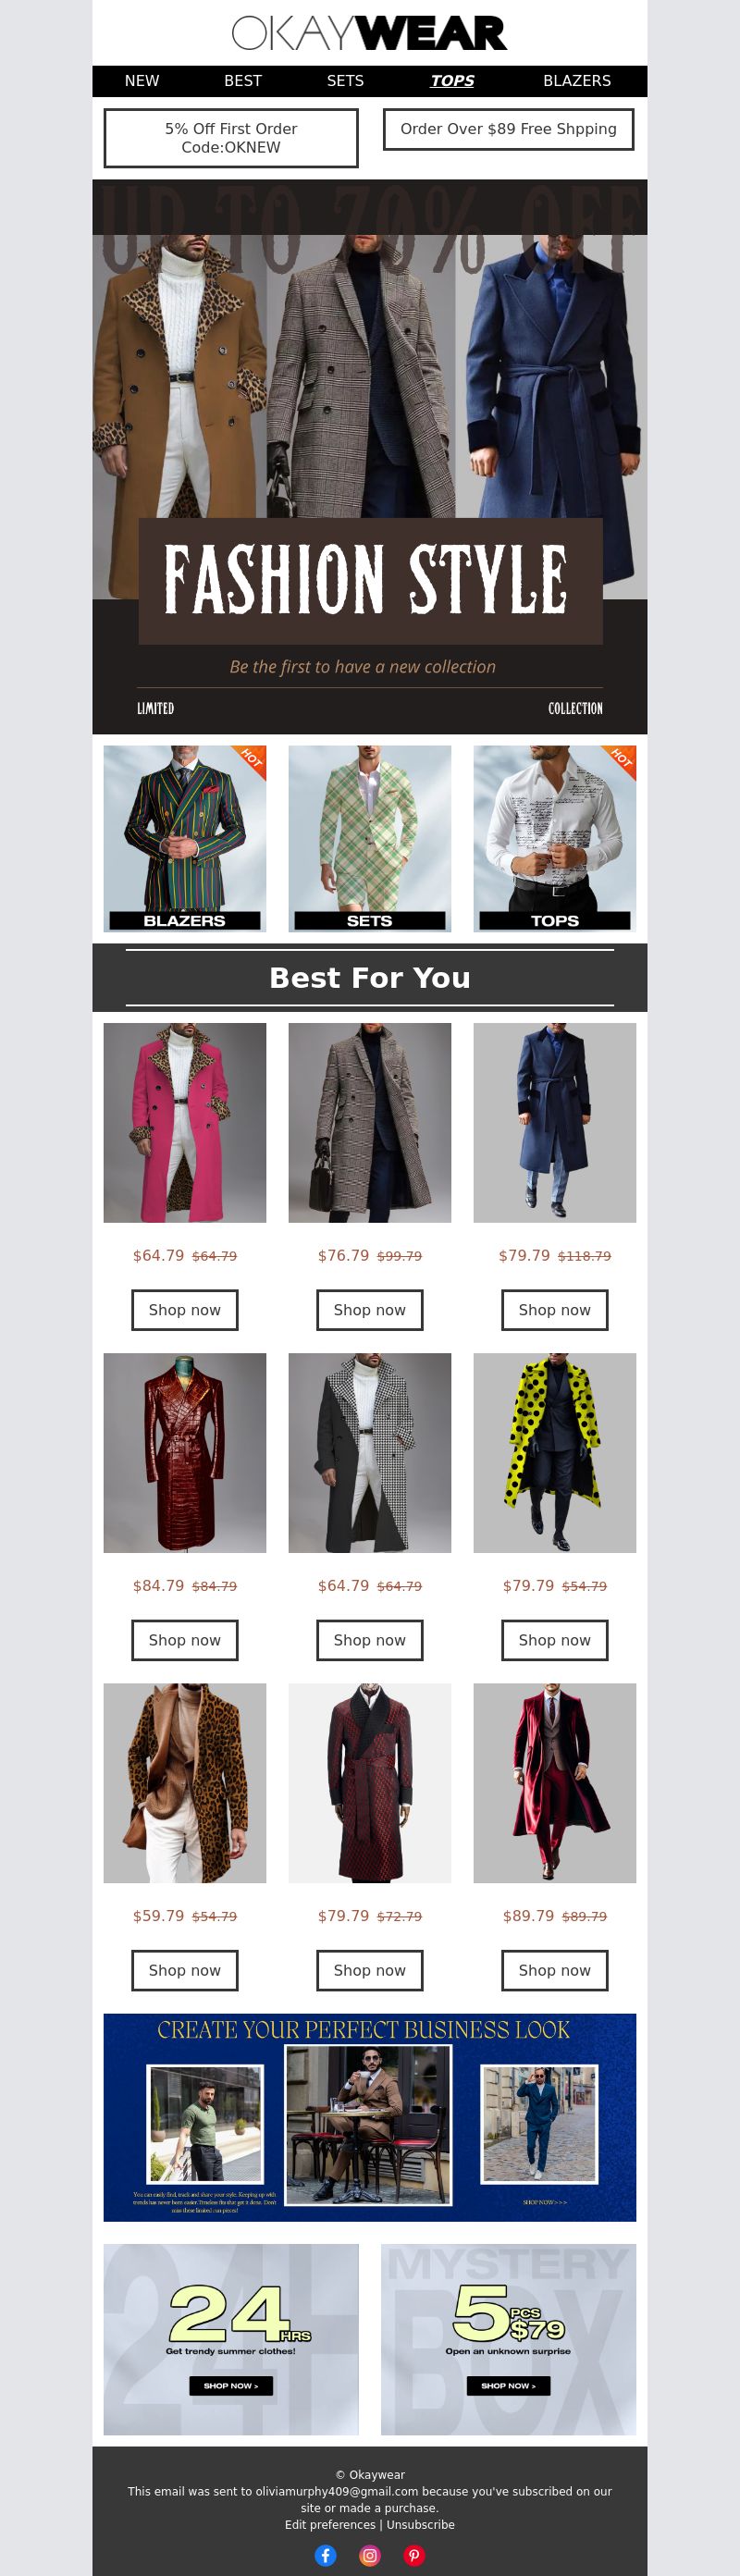This screenshot has height=2576, width=740.
Task: Select the TOPS navigation item
Action: (452, 81)
